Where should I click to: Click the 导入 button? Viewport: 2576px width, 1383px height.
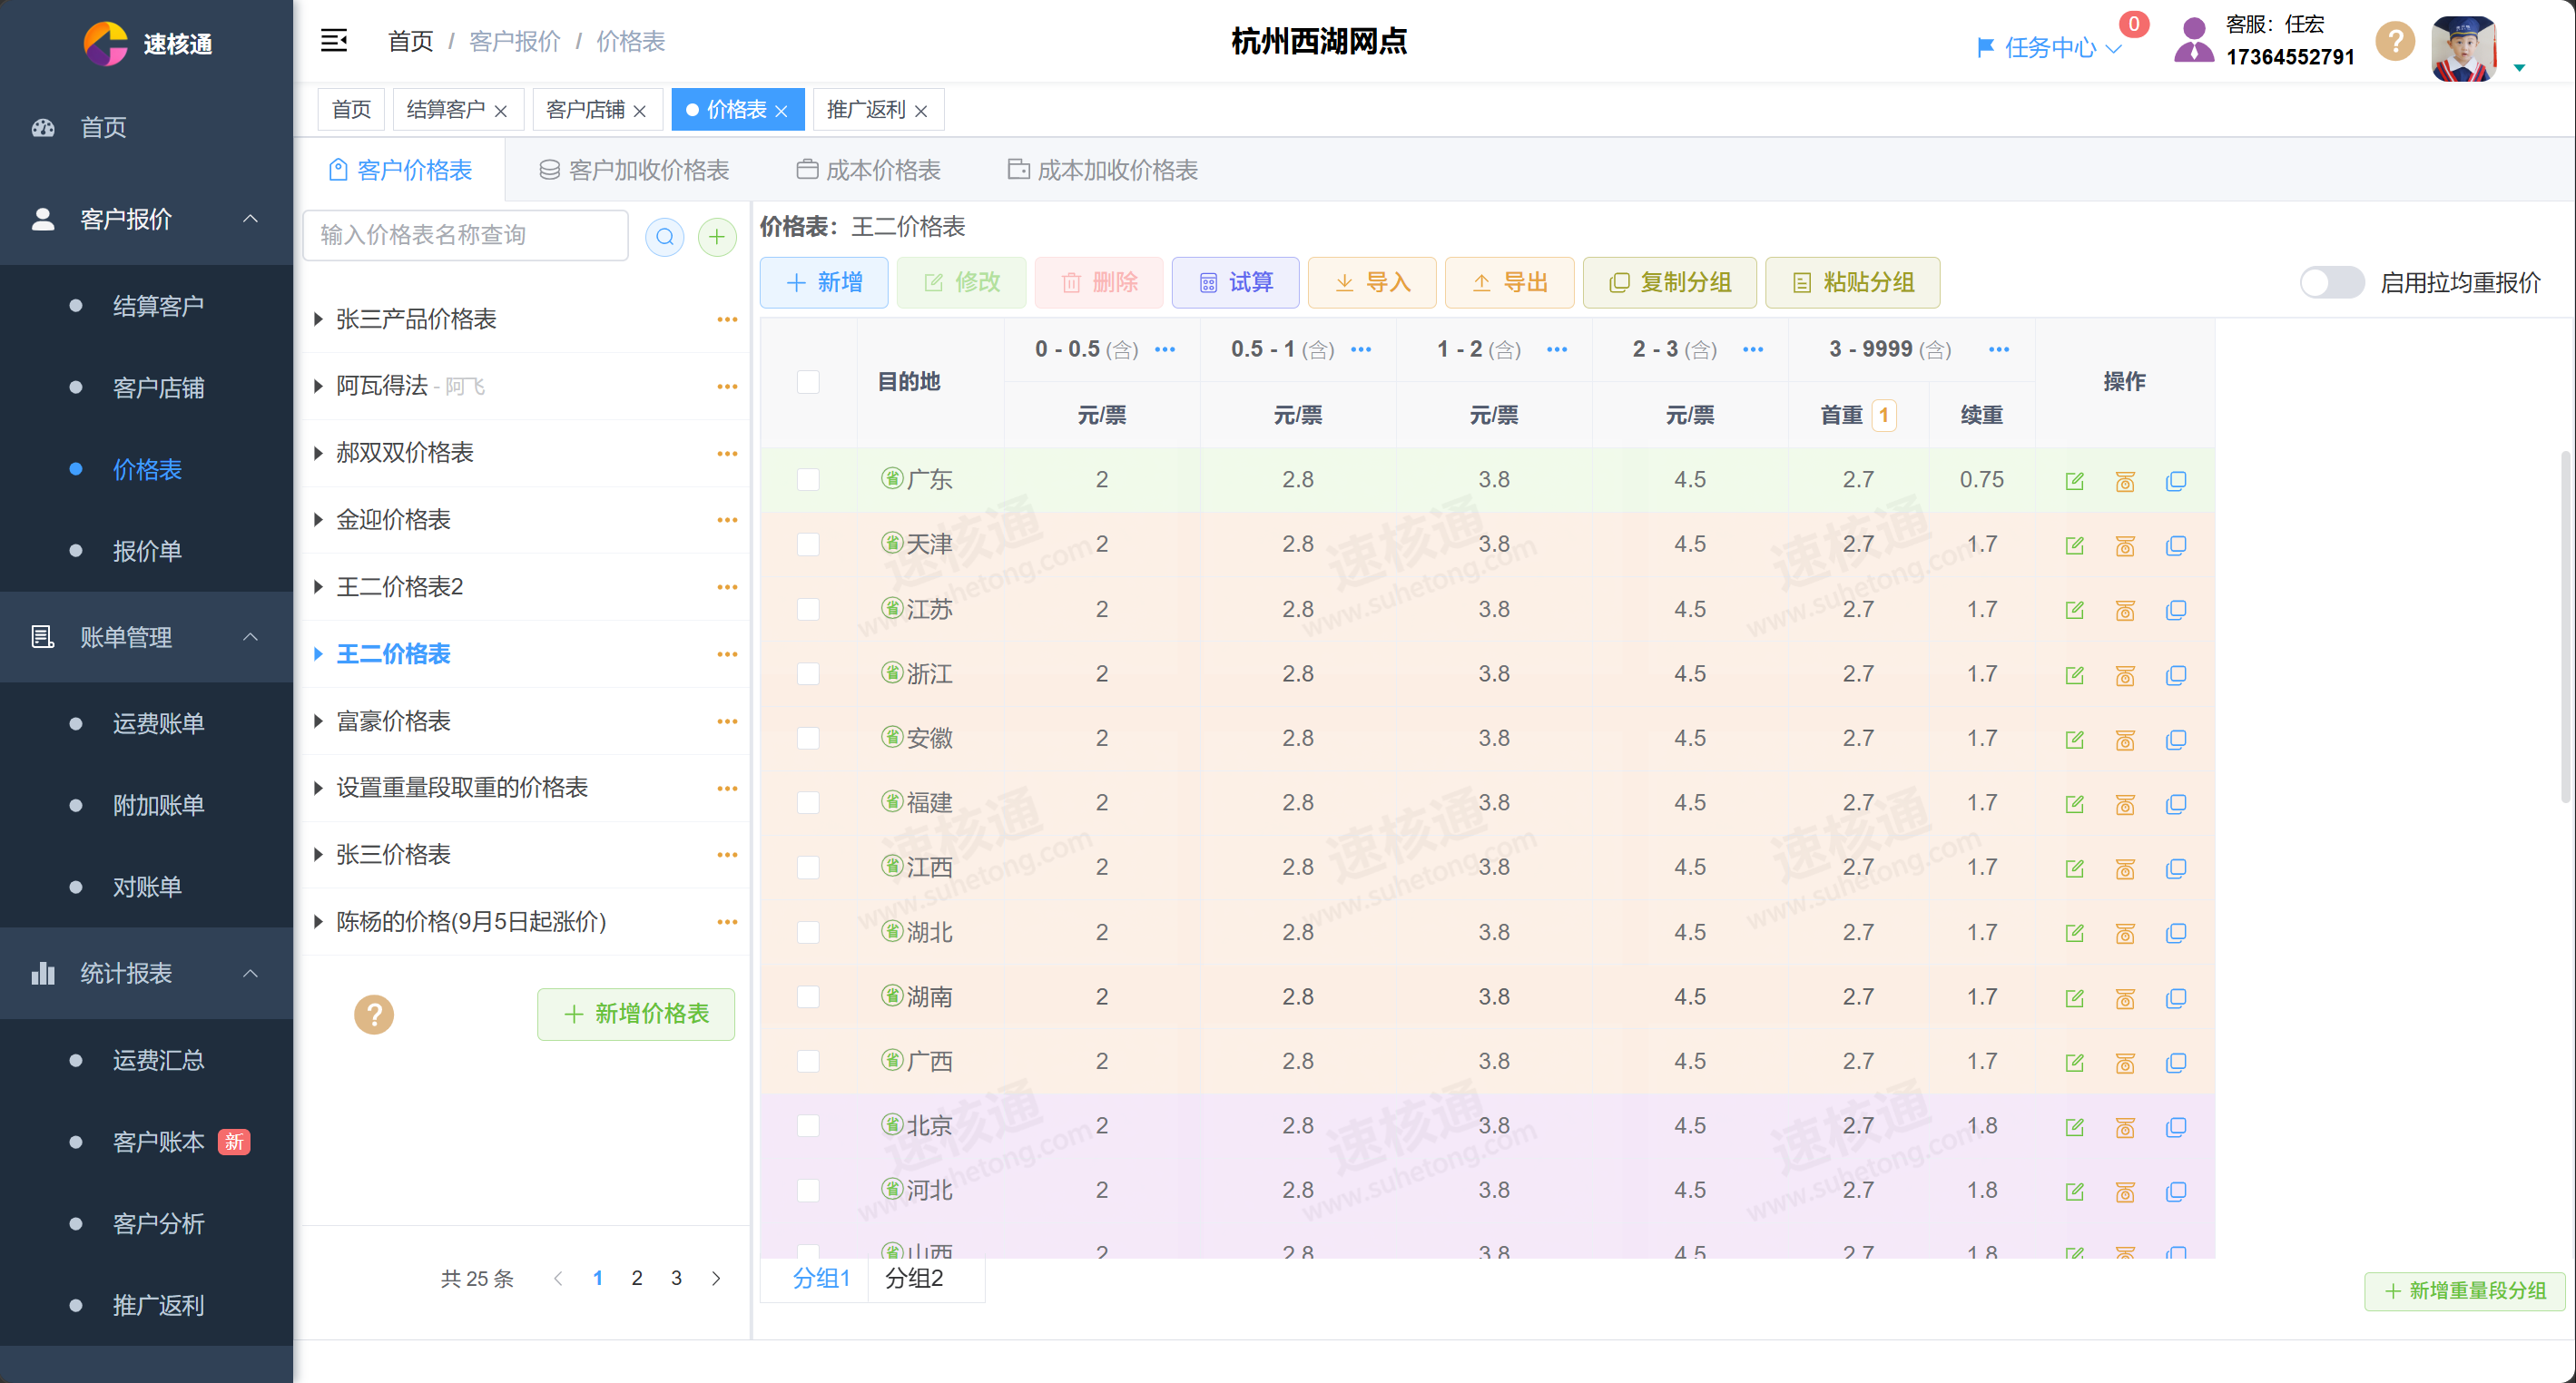point(1373,283)
